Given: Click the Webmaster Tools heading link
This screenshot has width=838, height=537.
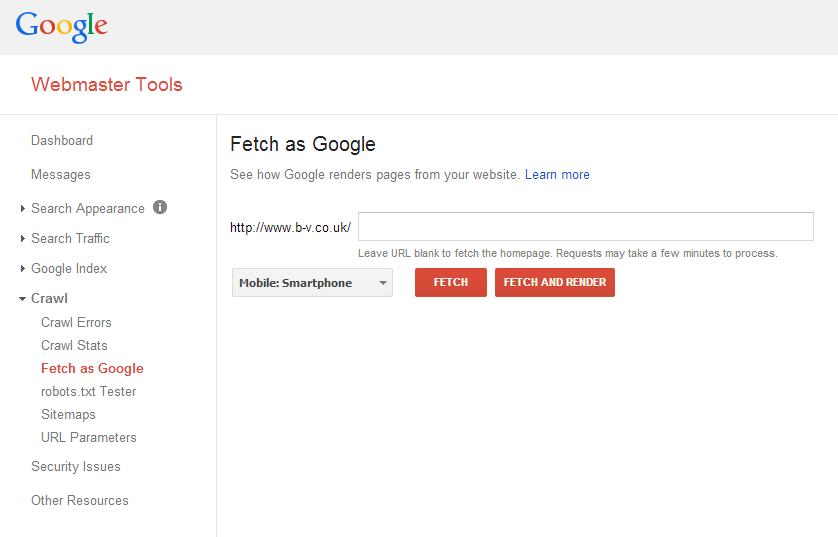Looking at the screenshot, I should click(107, 84).
